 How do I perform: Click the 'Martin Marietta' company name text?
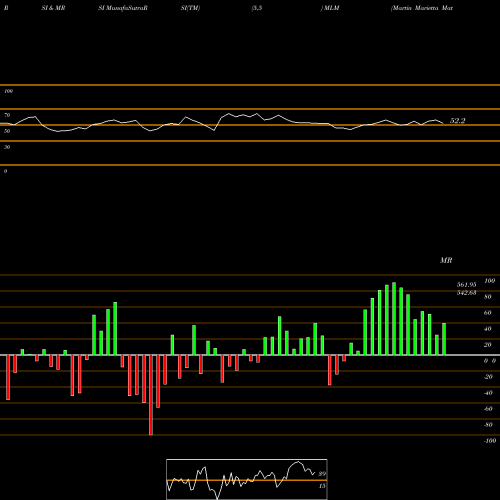pyautogui.click(x=415, y=8)
